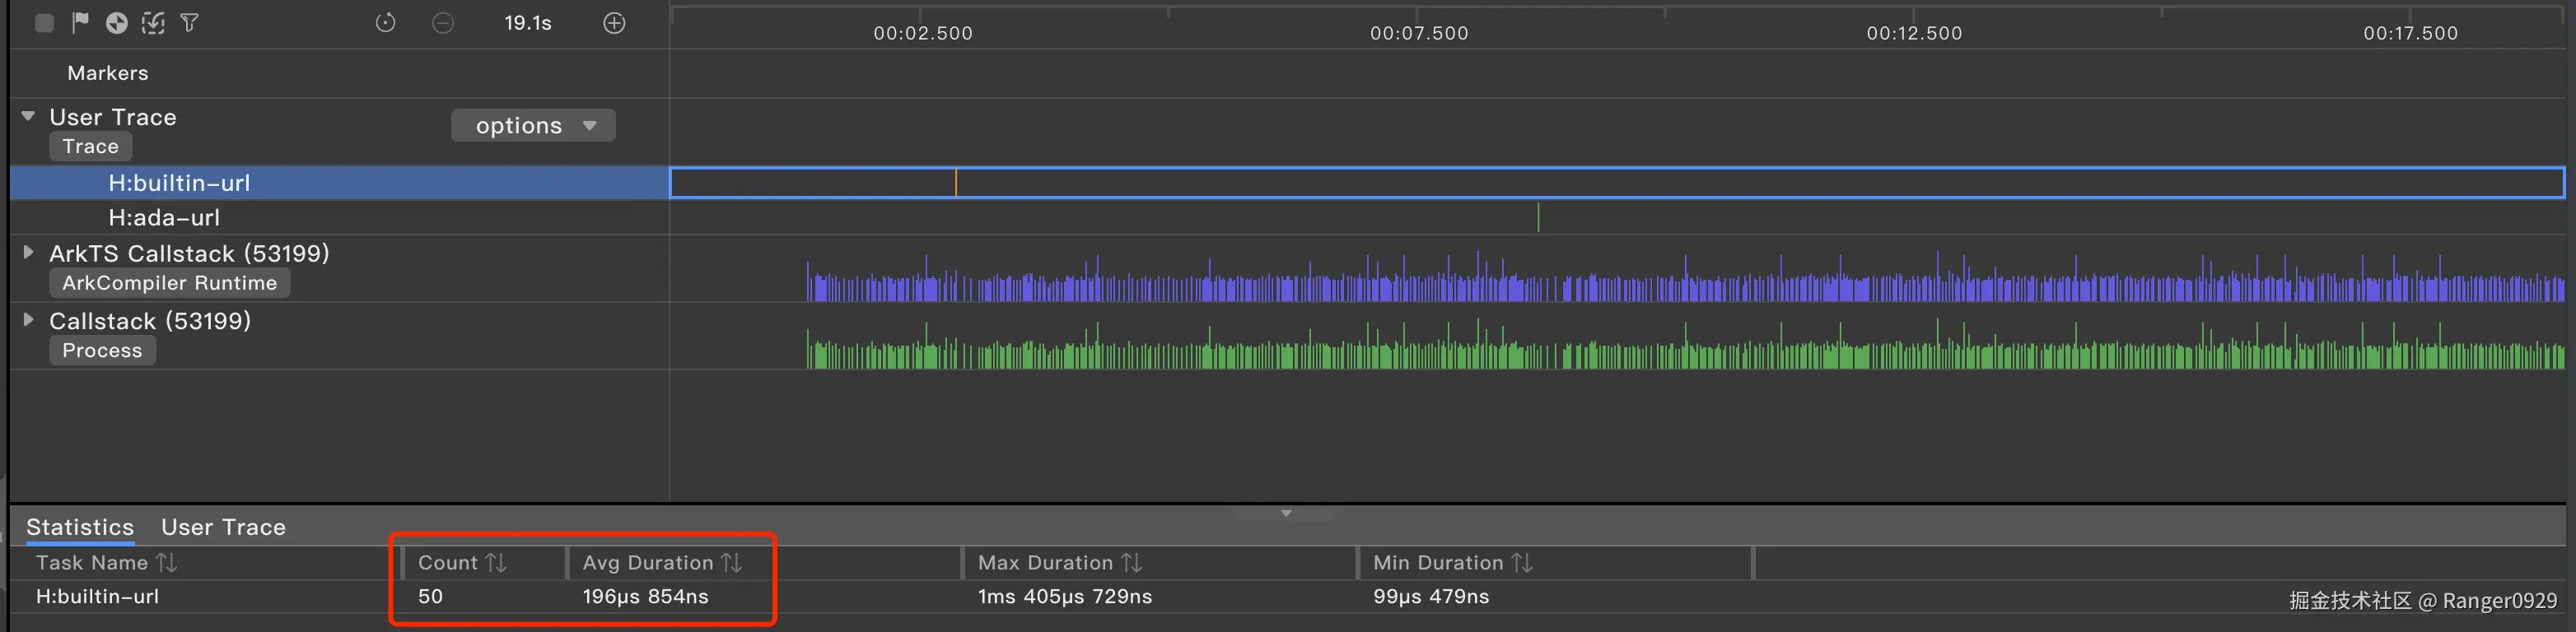Image resolution: width=2576 pixels, height=632 pixels.
Task: Zoom out the timeline with minus icon
Action: (443, 23)
